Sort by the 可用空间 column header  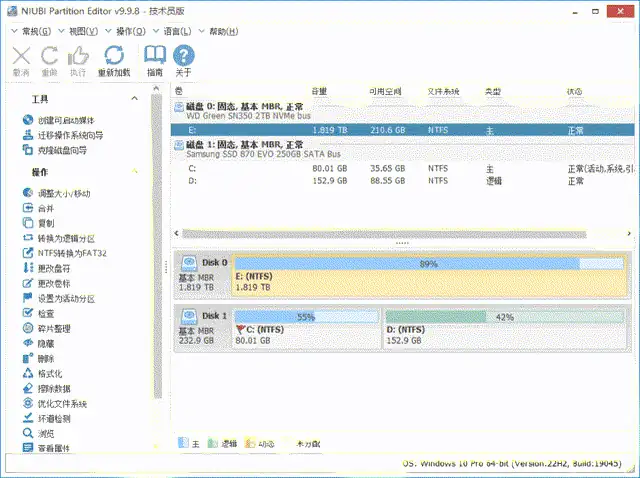[x=385, y=91]
